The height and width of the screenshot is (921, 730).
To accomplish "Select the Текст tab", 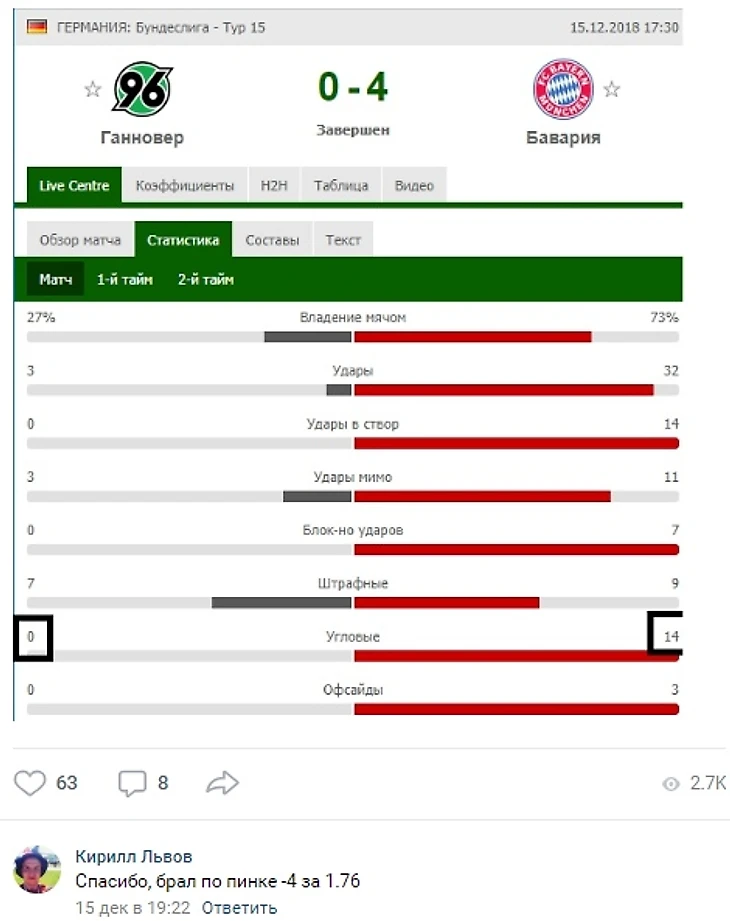I will (x=343, y=240).
